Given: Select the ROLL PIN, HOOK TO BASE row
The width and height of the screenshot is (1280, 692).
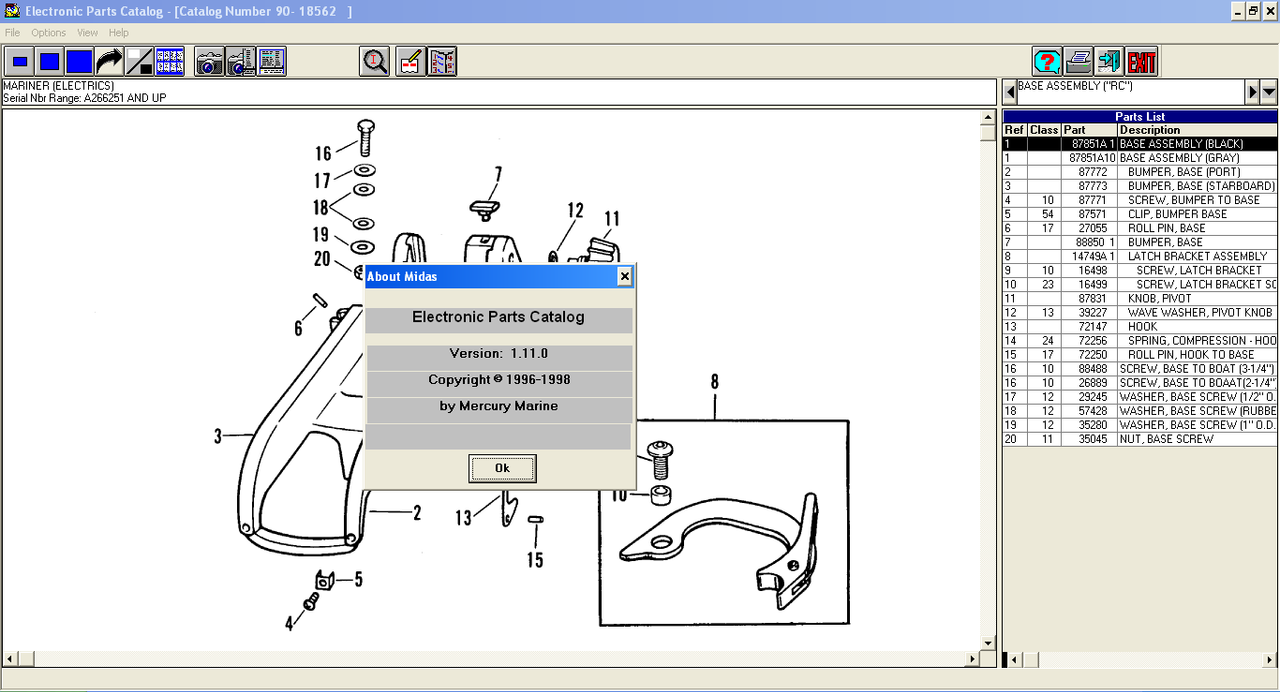Looking at the screenshot, I should pos(1140,354).
